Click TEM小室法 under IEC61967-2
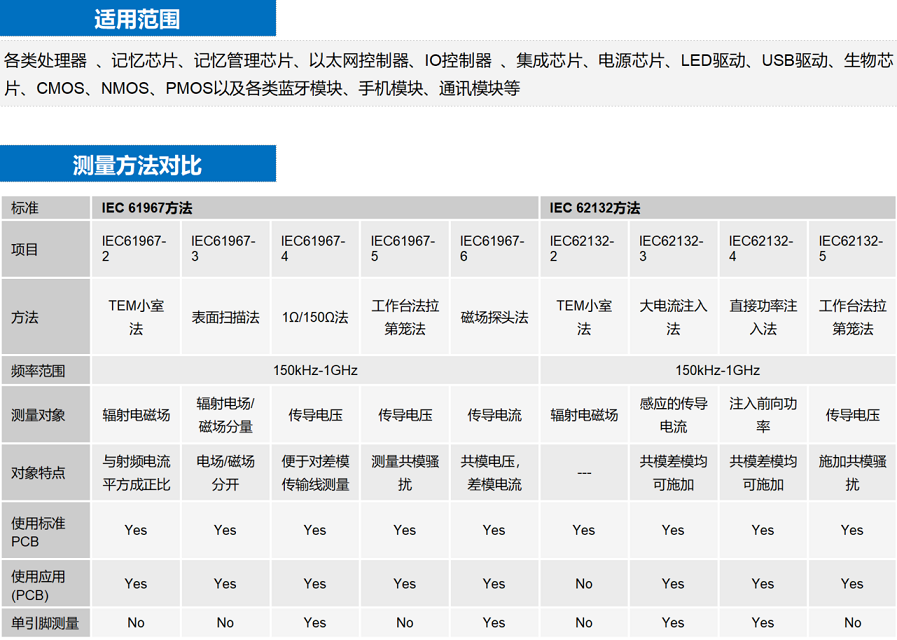This screenshot has width=897, height=640. [x=136, y=316]
